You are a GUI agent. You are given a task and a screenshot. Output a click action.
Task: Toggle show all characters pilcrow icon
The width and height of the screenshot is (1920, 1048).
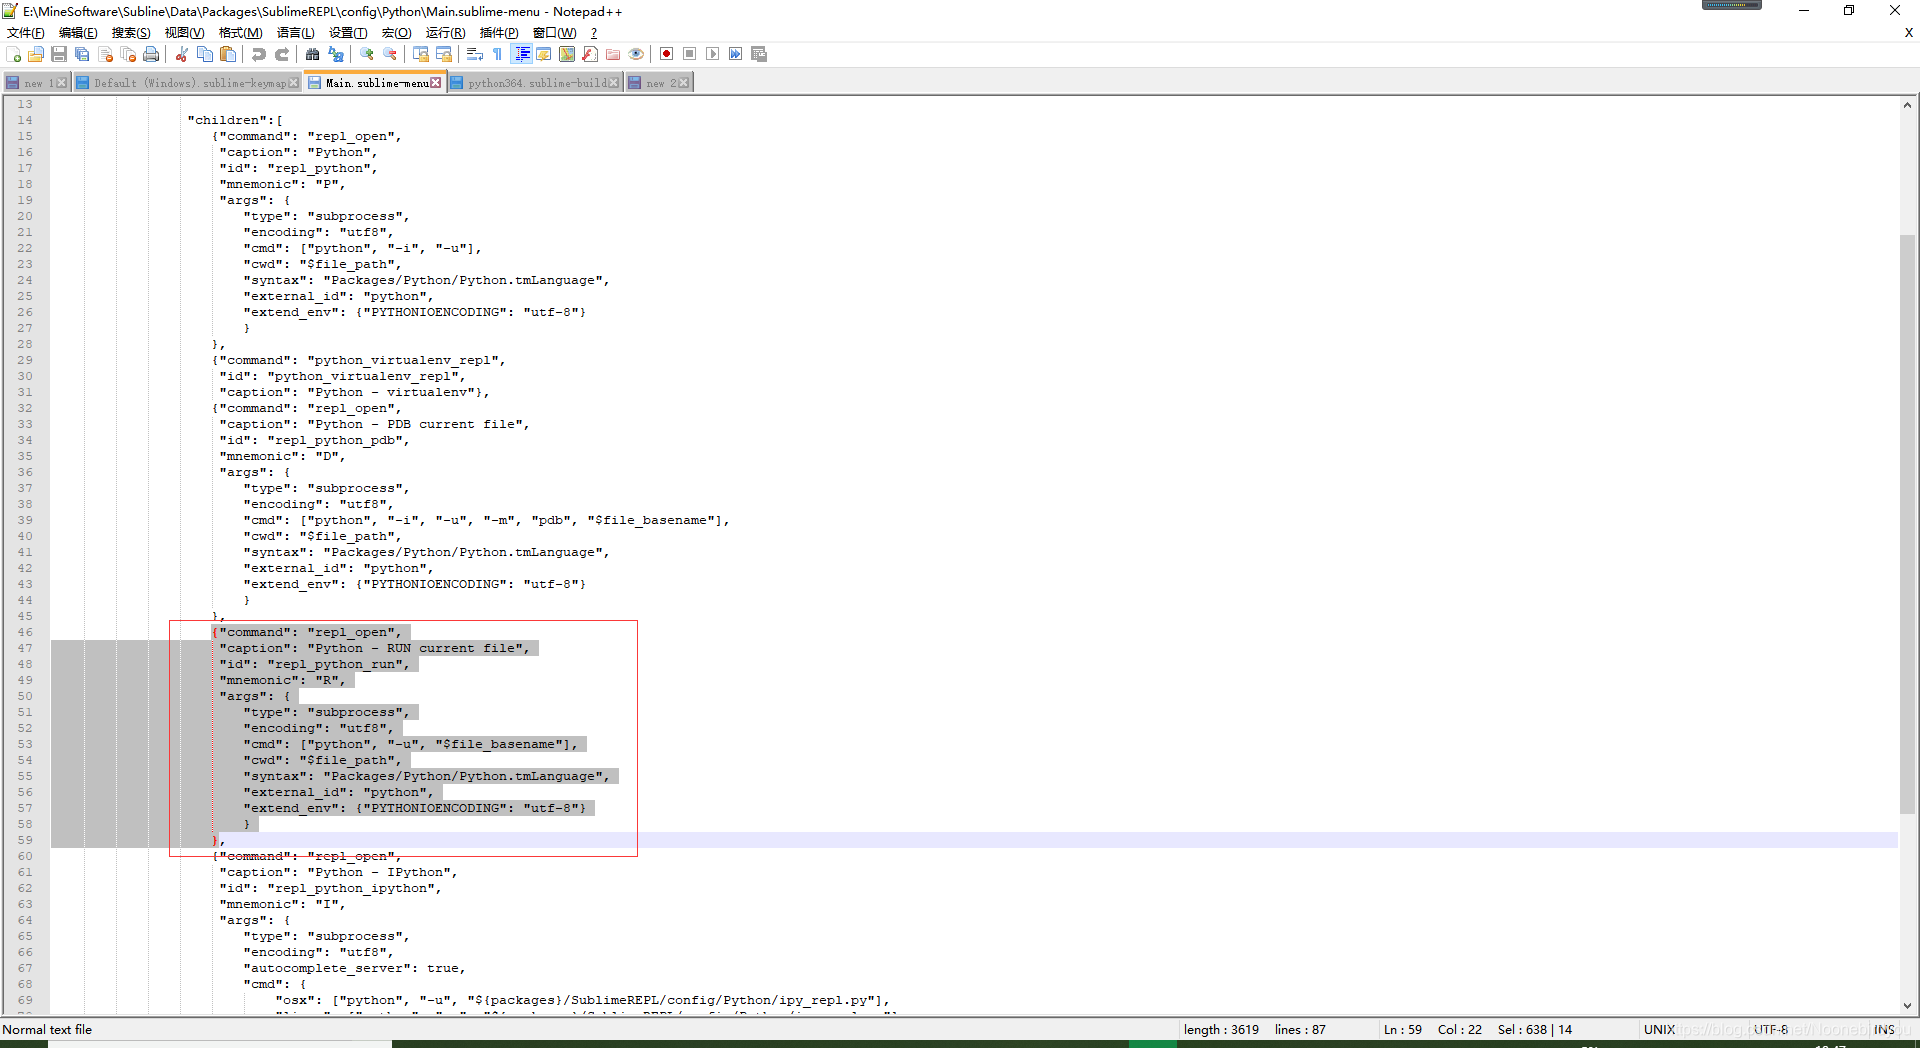point(498,54)
